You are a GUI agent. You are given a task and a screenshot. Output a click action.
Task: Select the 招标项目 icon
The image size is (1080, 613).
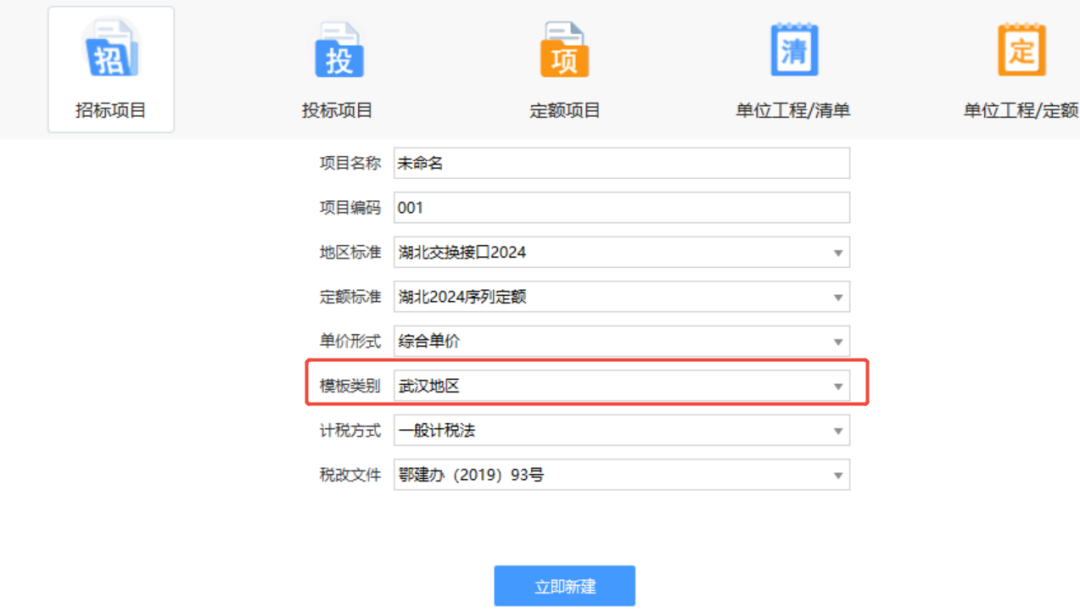click(x=110, y=48)
